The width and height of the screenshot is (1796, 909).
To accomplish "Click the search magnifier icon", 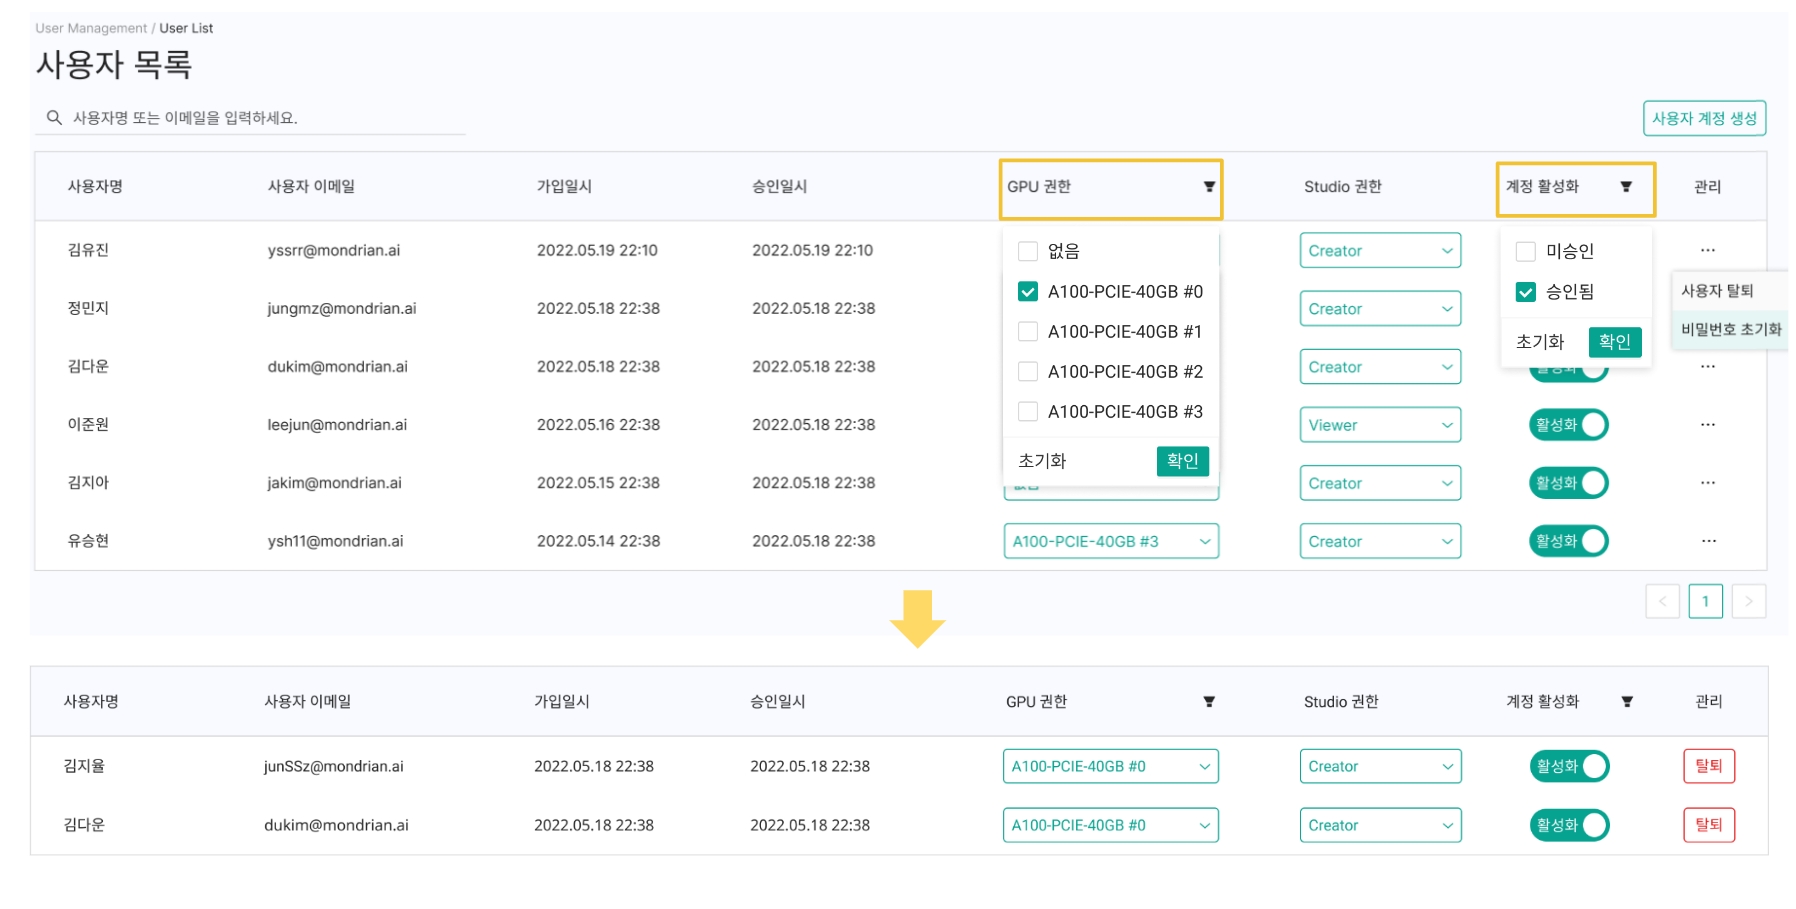I will pyautogui.click(x=54, y=118).
